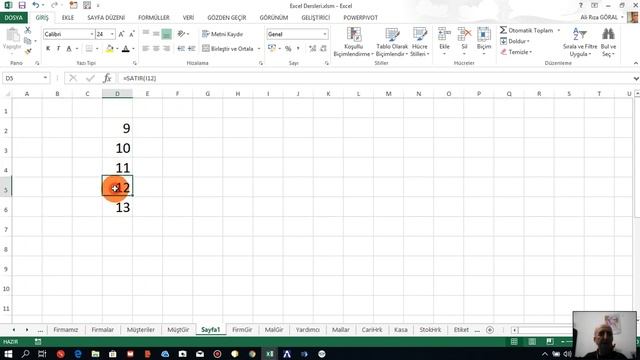Toggle center text horizontally

tap(156, 49)
